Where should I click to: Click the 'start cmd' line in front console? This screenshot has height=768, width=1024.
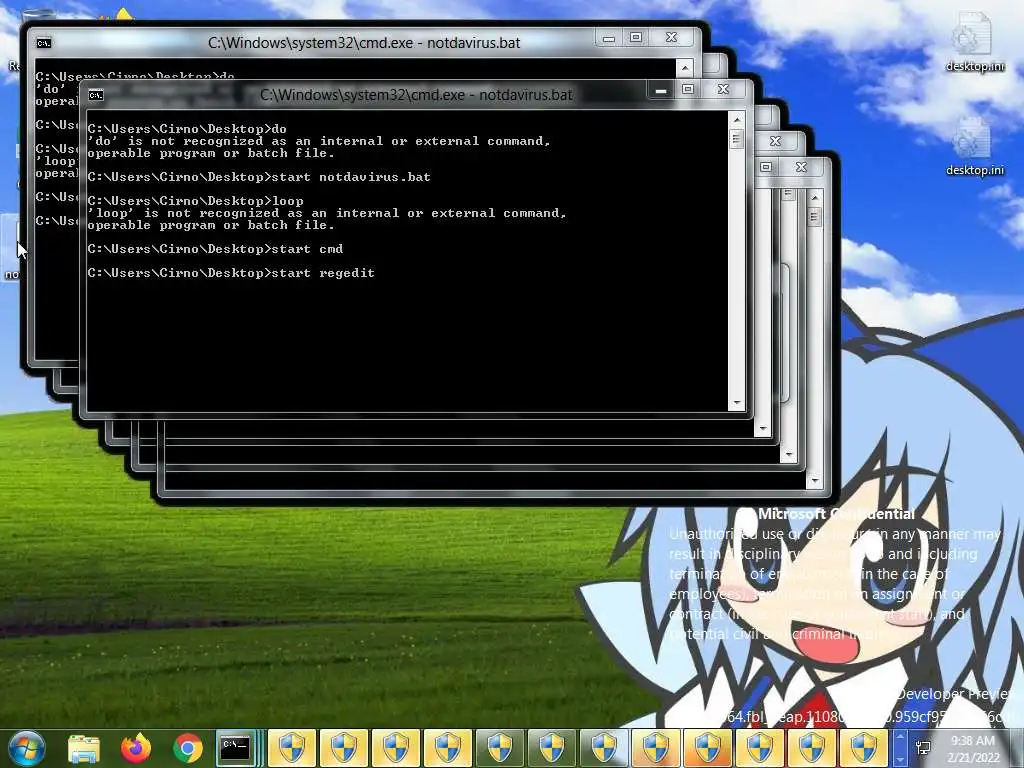(x=215, y=249)
